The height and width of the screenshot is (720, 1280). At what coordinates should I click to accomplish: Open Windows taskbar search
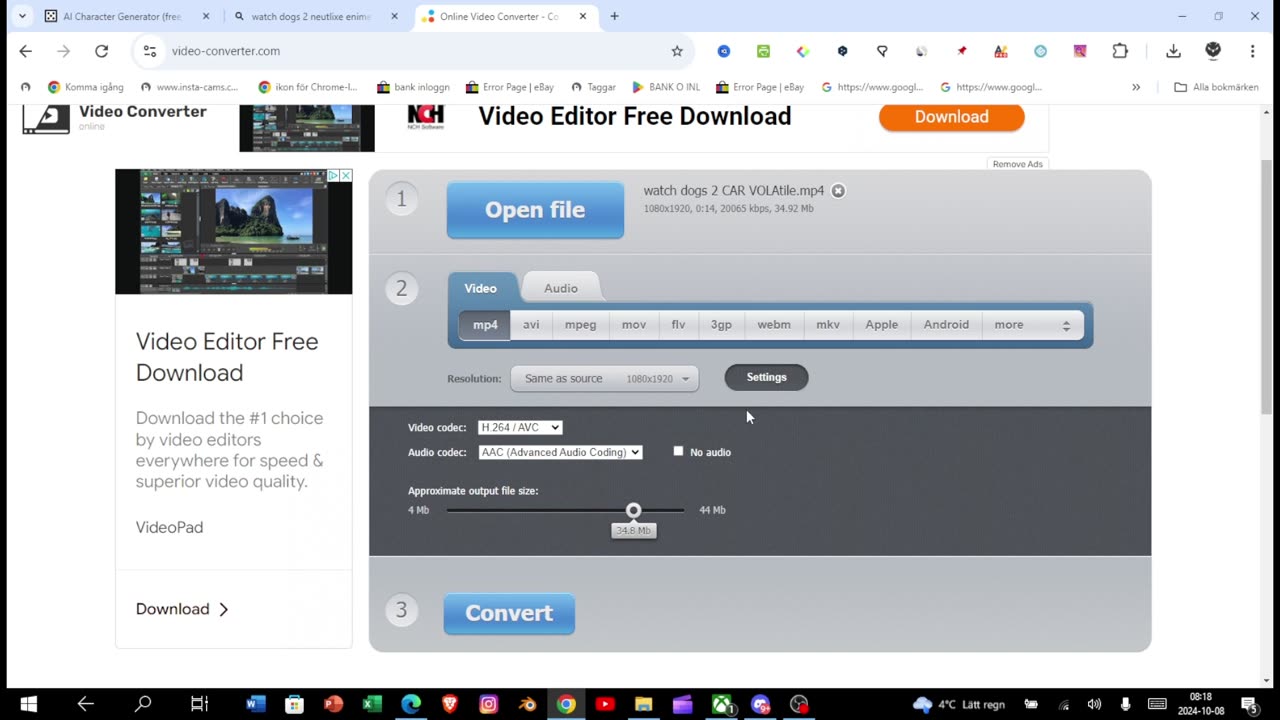point(143,704)
